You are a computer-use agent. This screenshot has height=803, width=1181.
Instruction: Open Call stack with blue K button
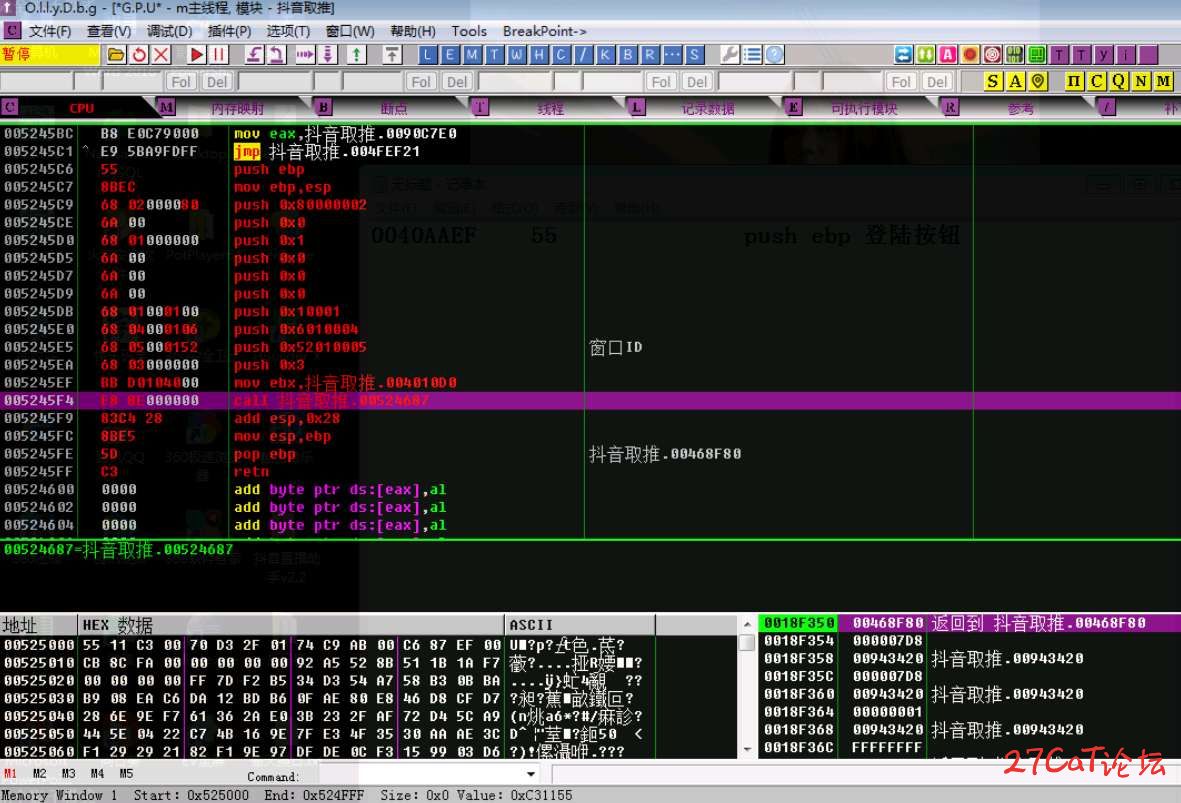606,54
